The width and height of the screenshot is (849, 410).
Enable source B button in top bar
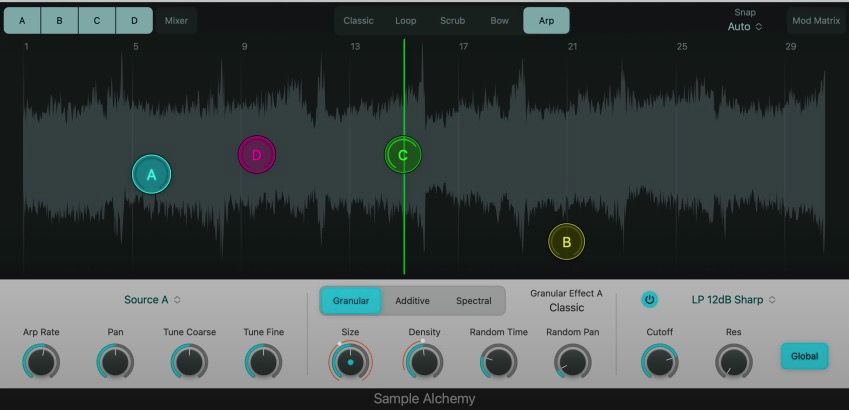59,20
